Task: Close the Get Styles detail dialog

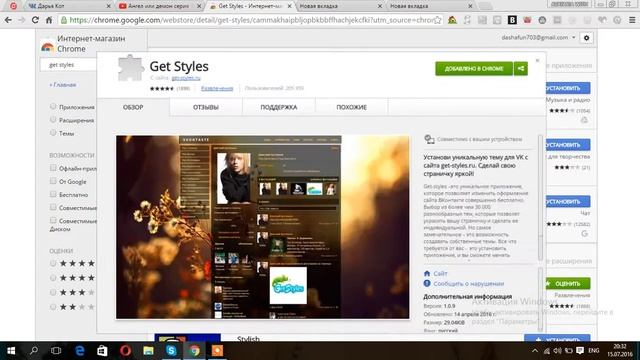Action: point(537,60)
